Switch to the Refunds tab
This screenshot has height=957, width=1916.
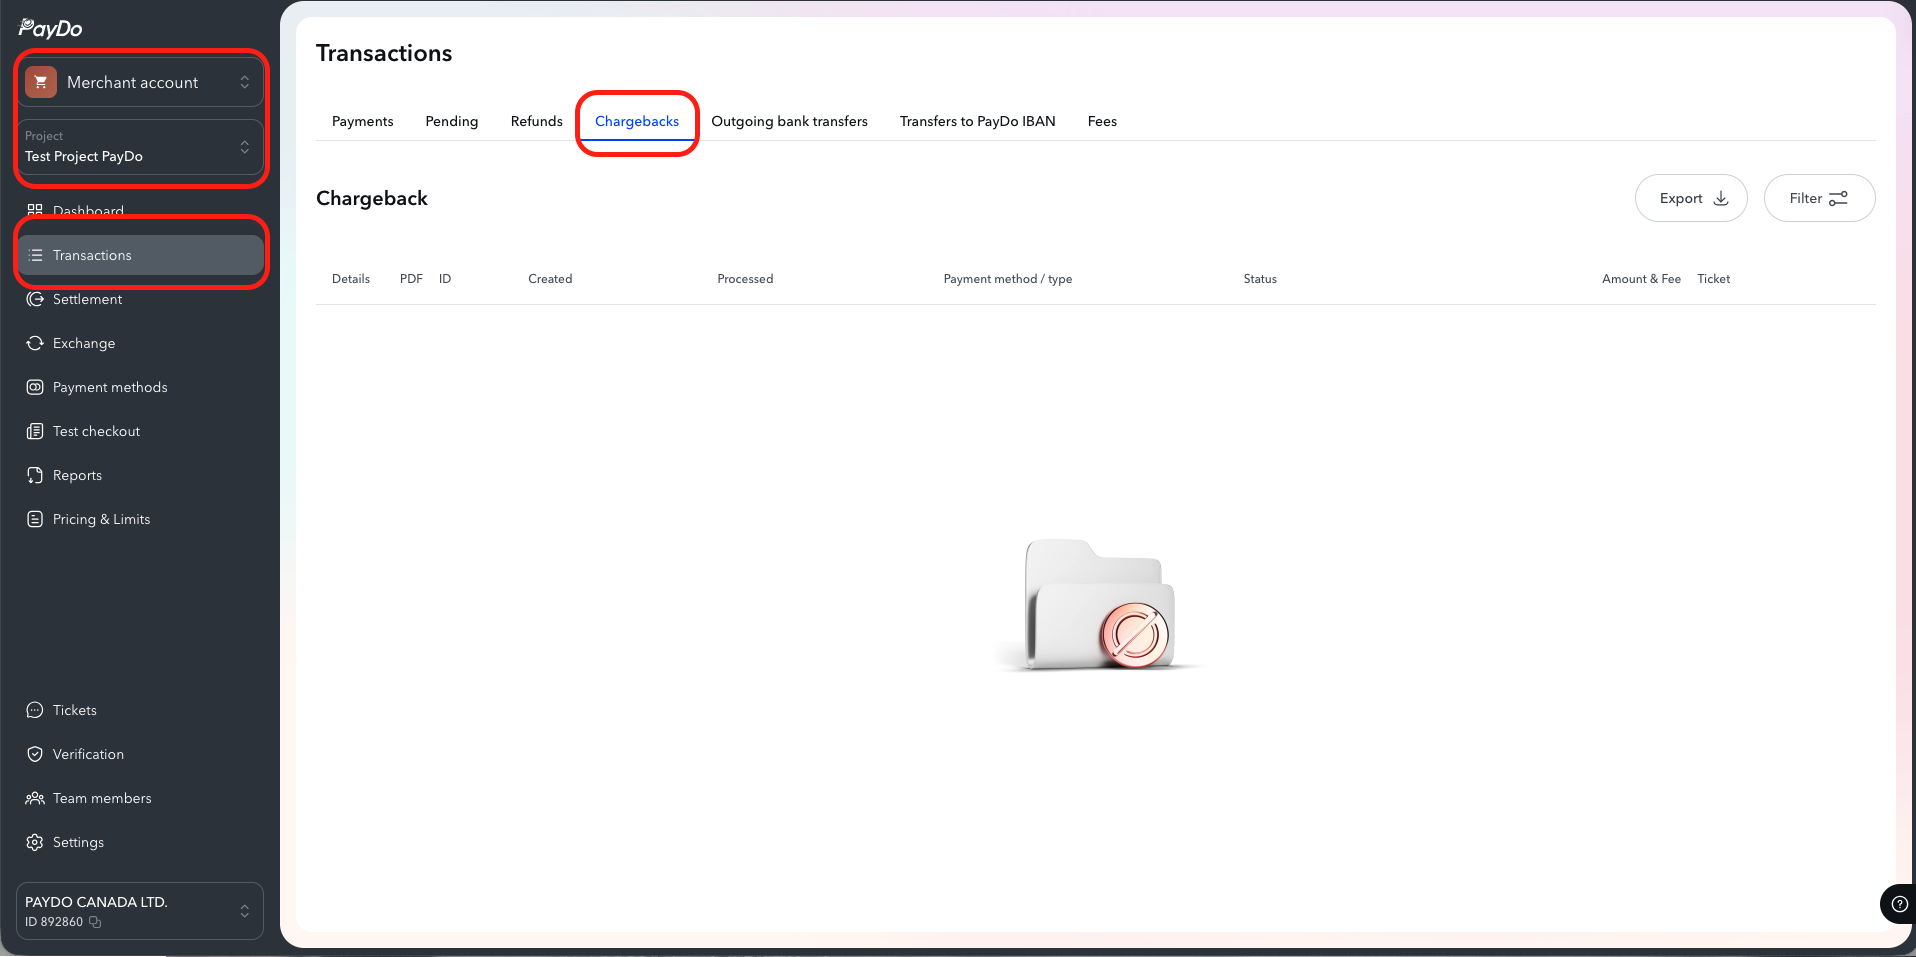tap(537, 121)
